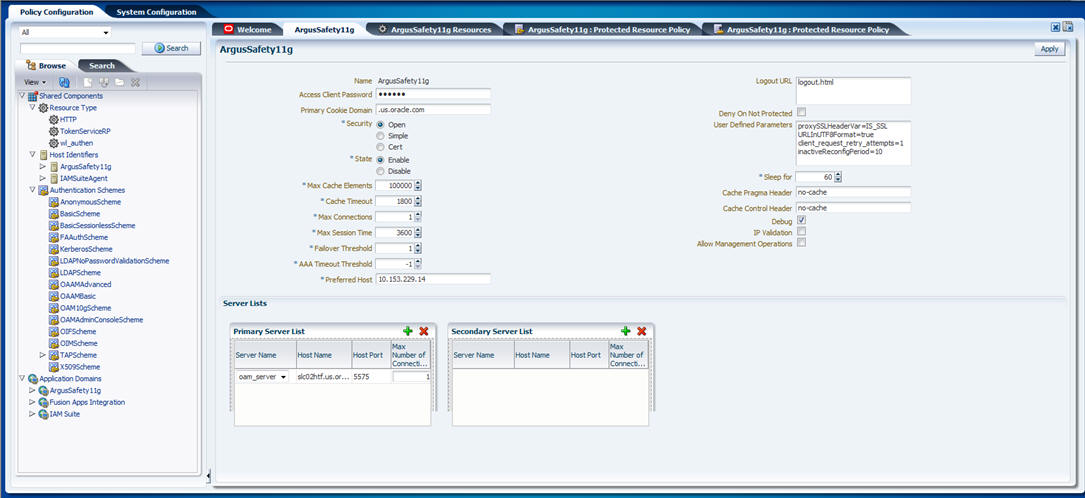The image size is (1085, 498).
Task: Click the Apply button
Action: click(1049, 49)
